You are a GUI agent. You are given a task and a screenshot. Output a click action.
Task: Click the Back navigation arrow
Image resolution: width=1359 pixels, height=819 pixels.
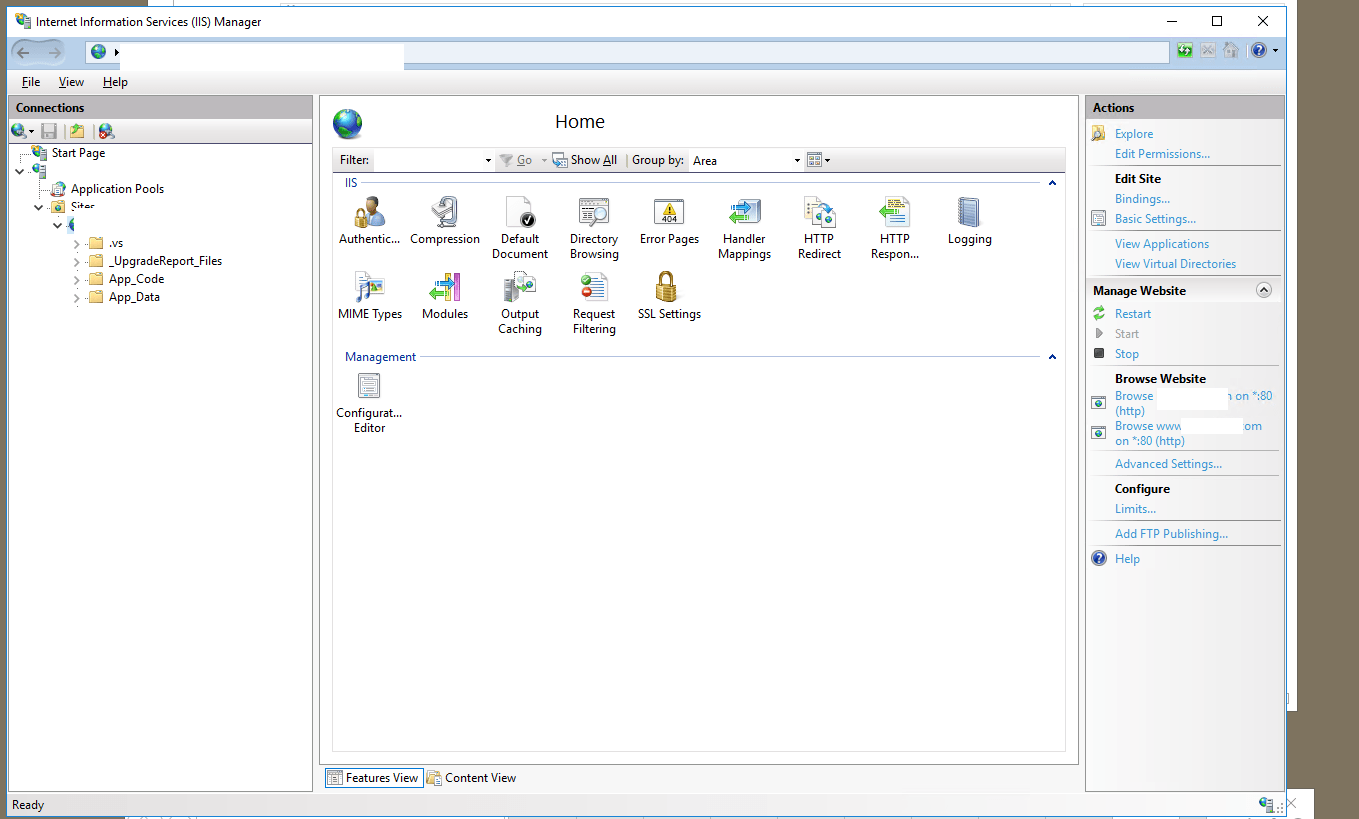point(23,52)
